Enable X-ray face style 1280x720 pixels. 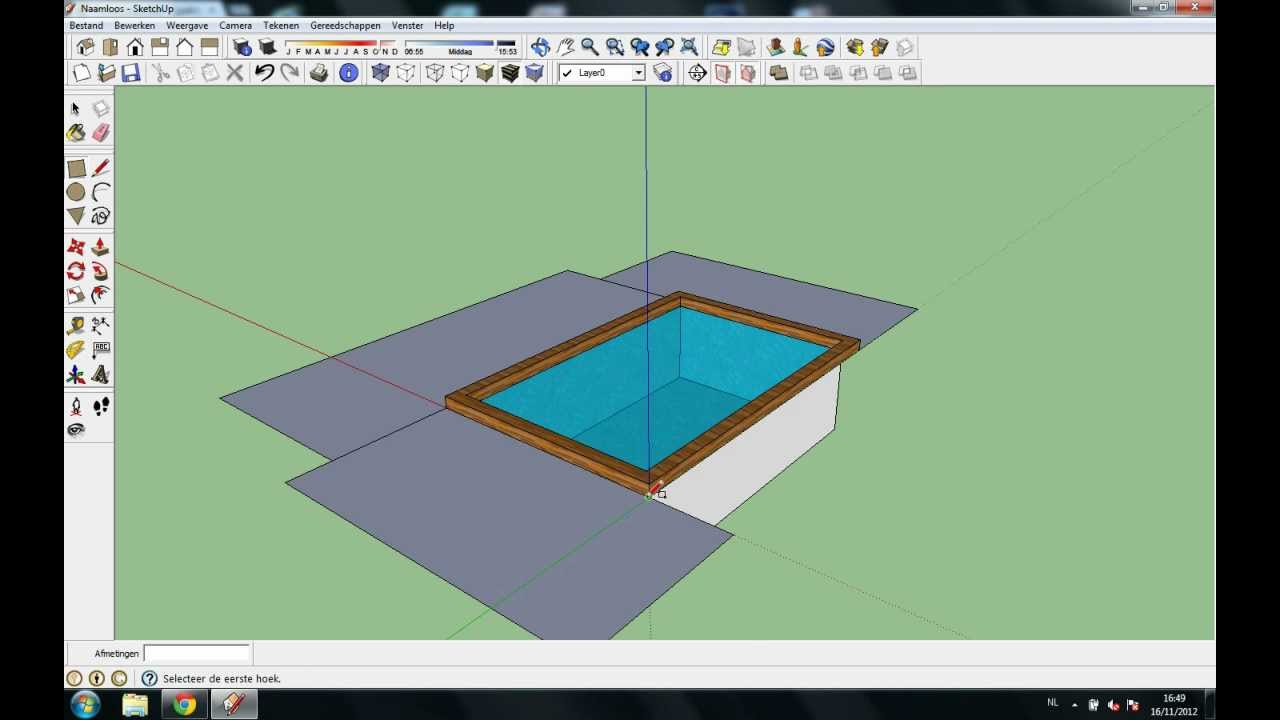tap(380, 72)
